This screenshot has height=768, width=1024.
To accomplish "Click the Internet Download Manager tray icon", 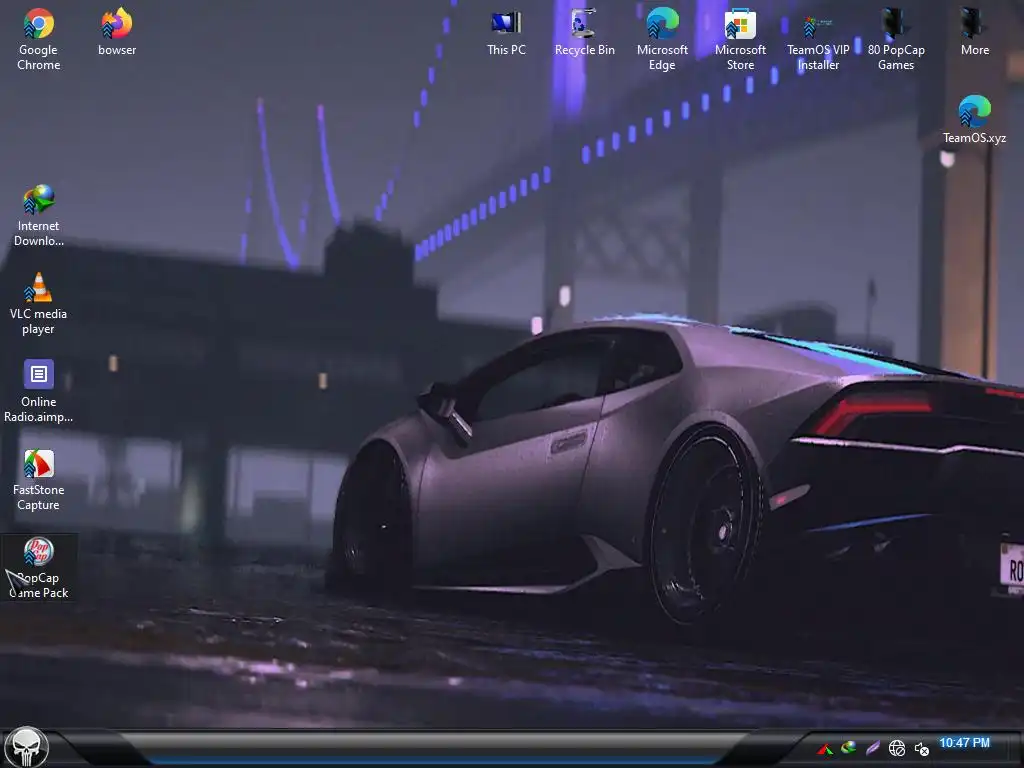I will pos(848,747).
